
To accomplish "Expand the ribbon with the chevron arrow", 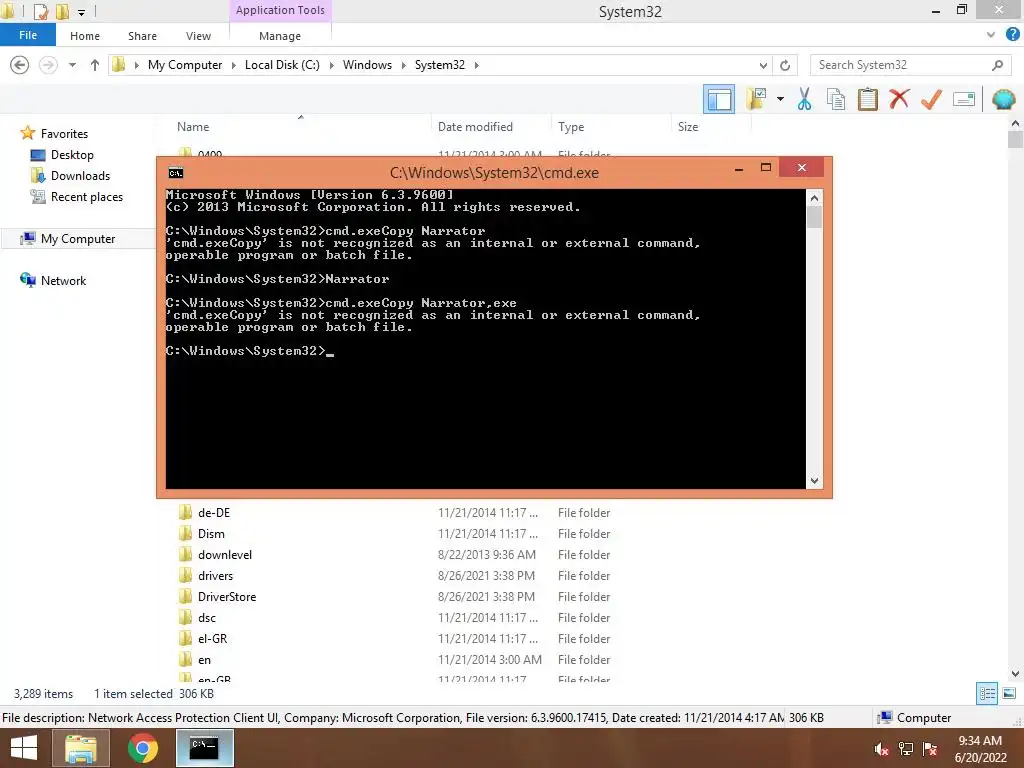I will point(991,35).
